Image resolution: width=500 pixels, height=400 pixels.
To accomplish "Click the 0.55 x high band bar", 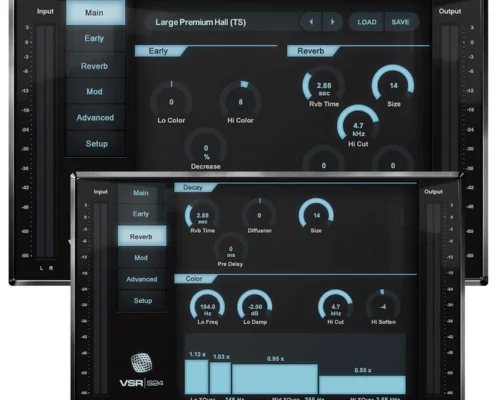I will coord(362,385).
